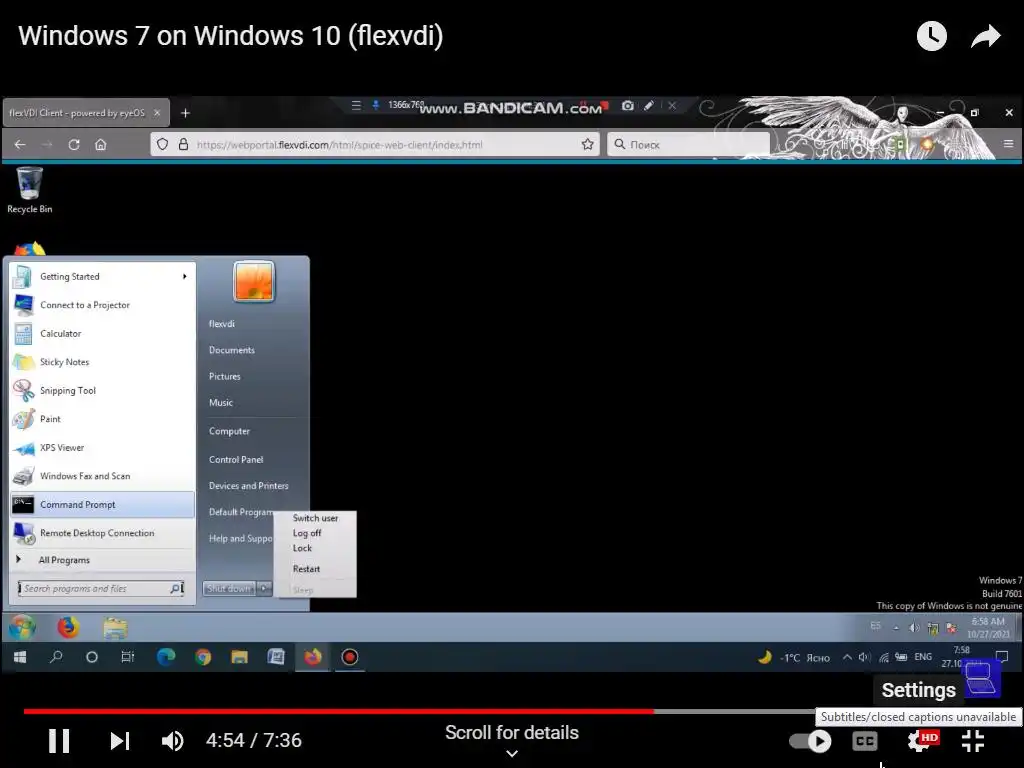Launch Connect to a Projector
The image size is (1024, 768).
(103, 305)
